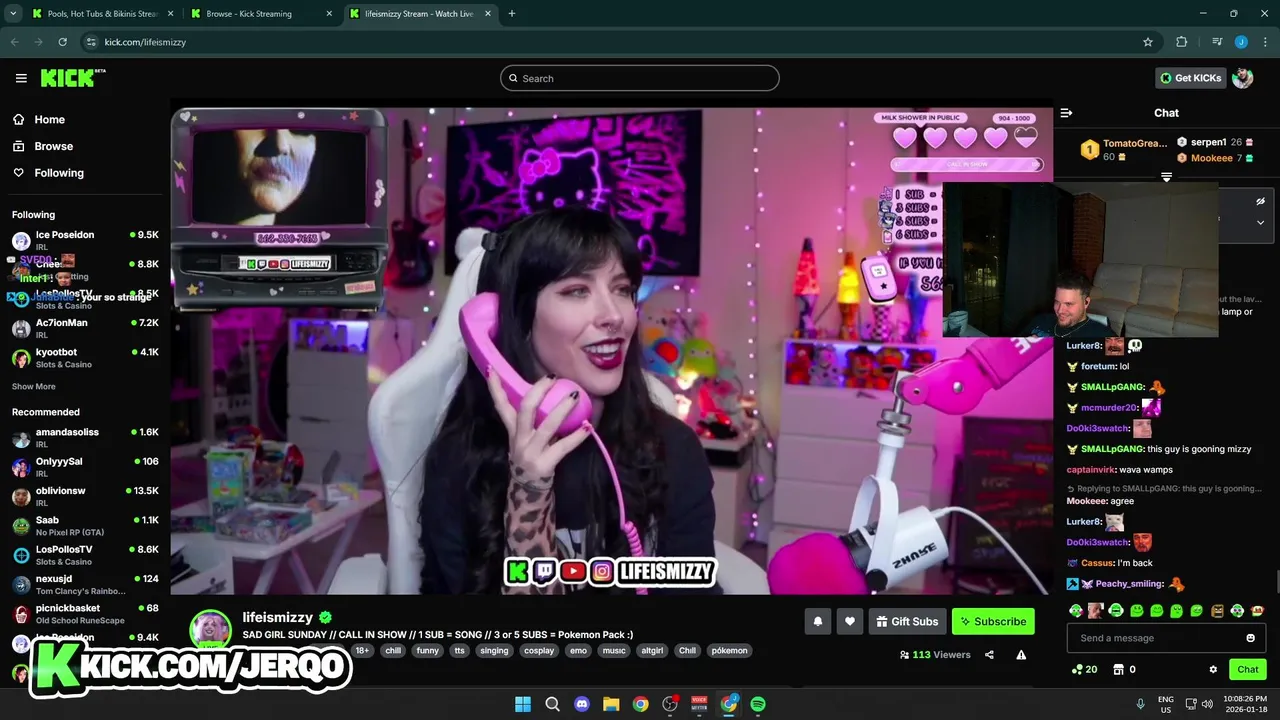
Task: Open browser extensions puzzle icon
Action: coord(1181,42)
